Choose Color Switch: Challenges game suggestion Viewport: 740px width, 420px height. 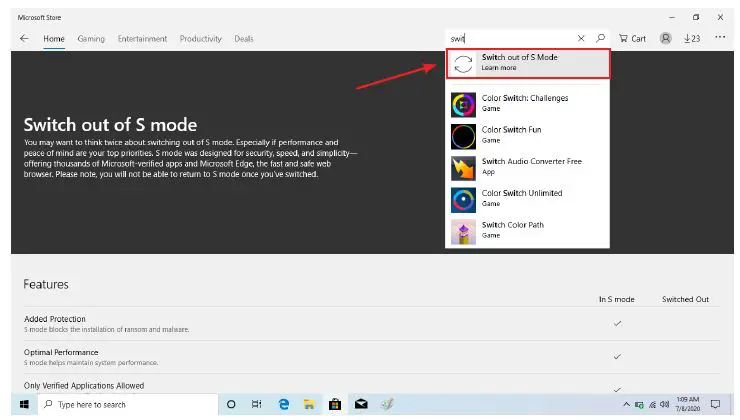[x=527, y=104]
